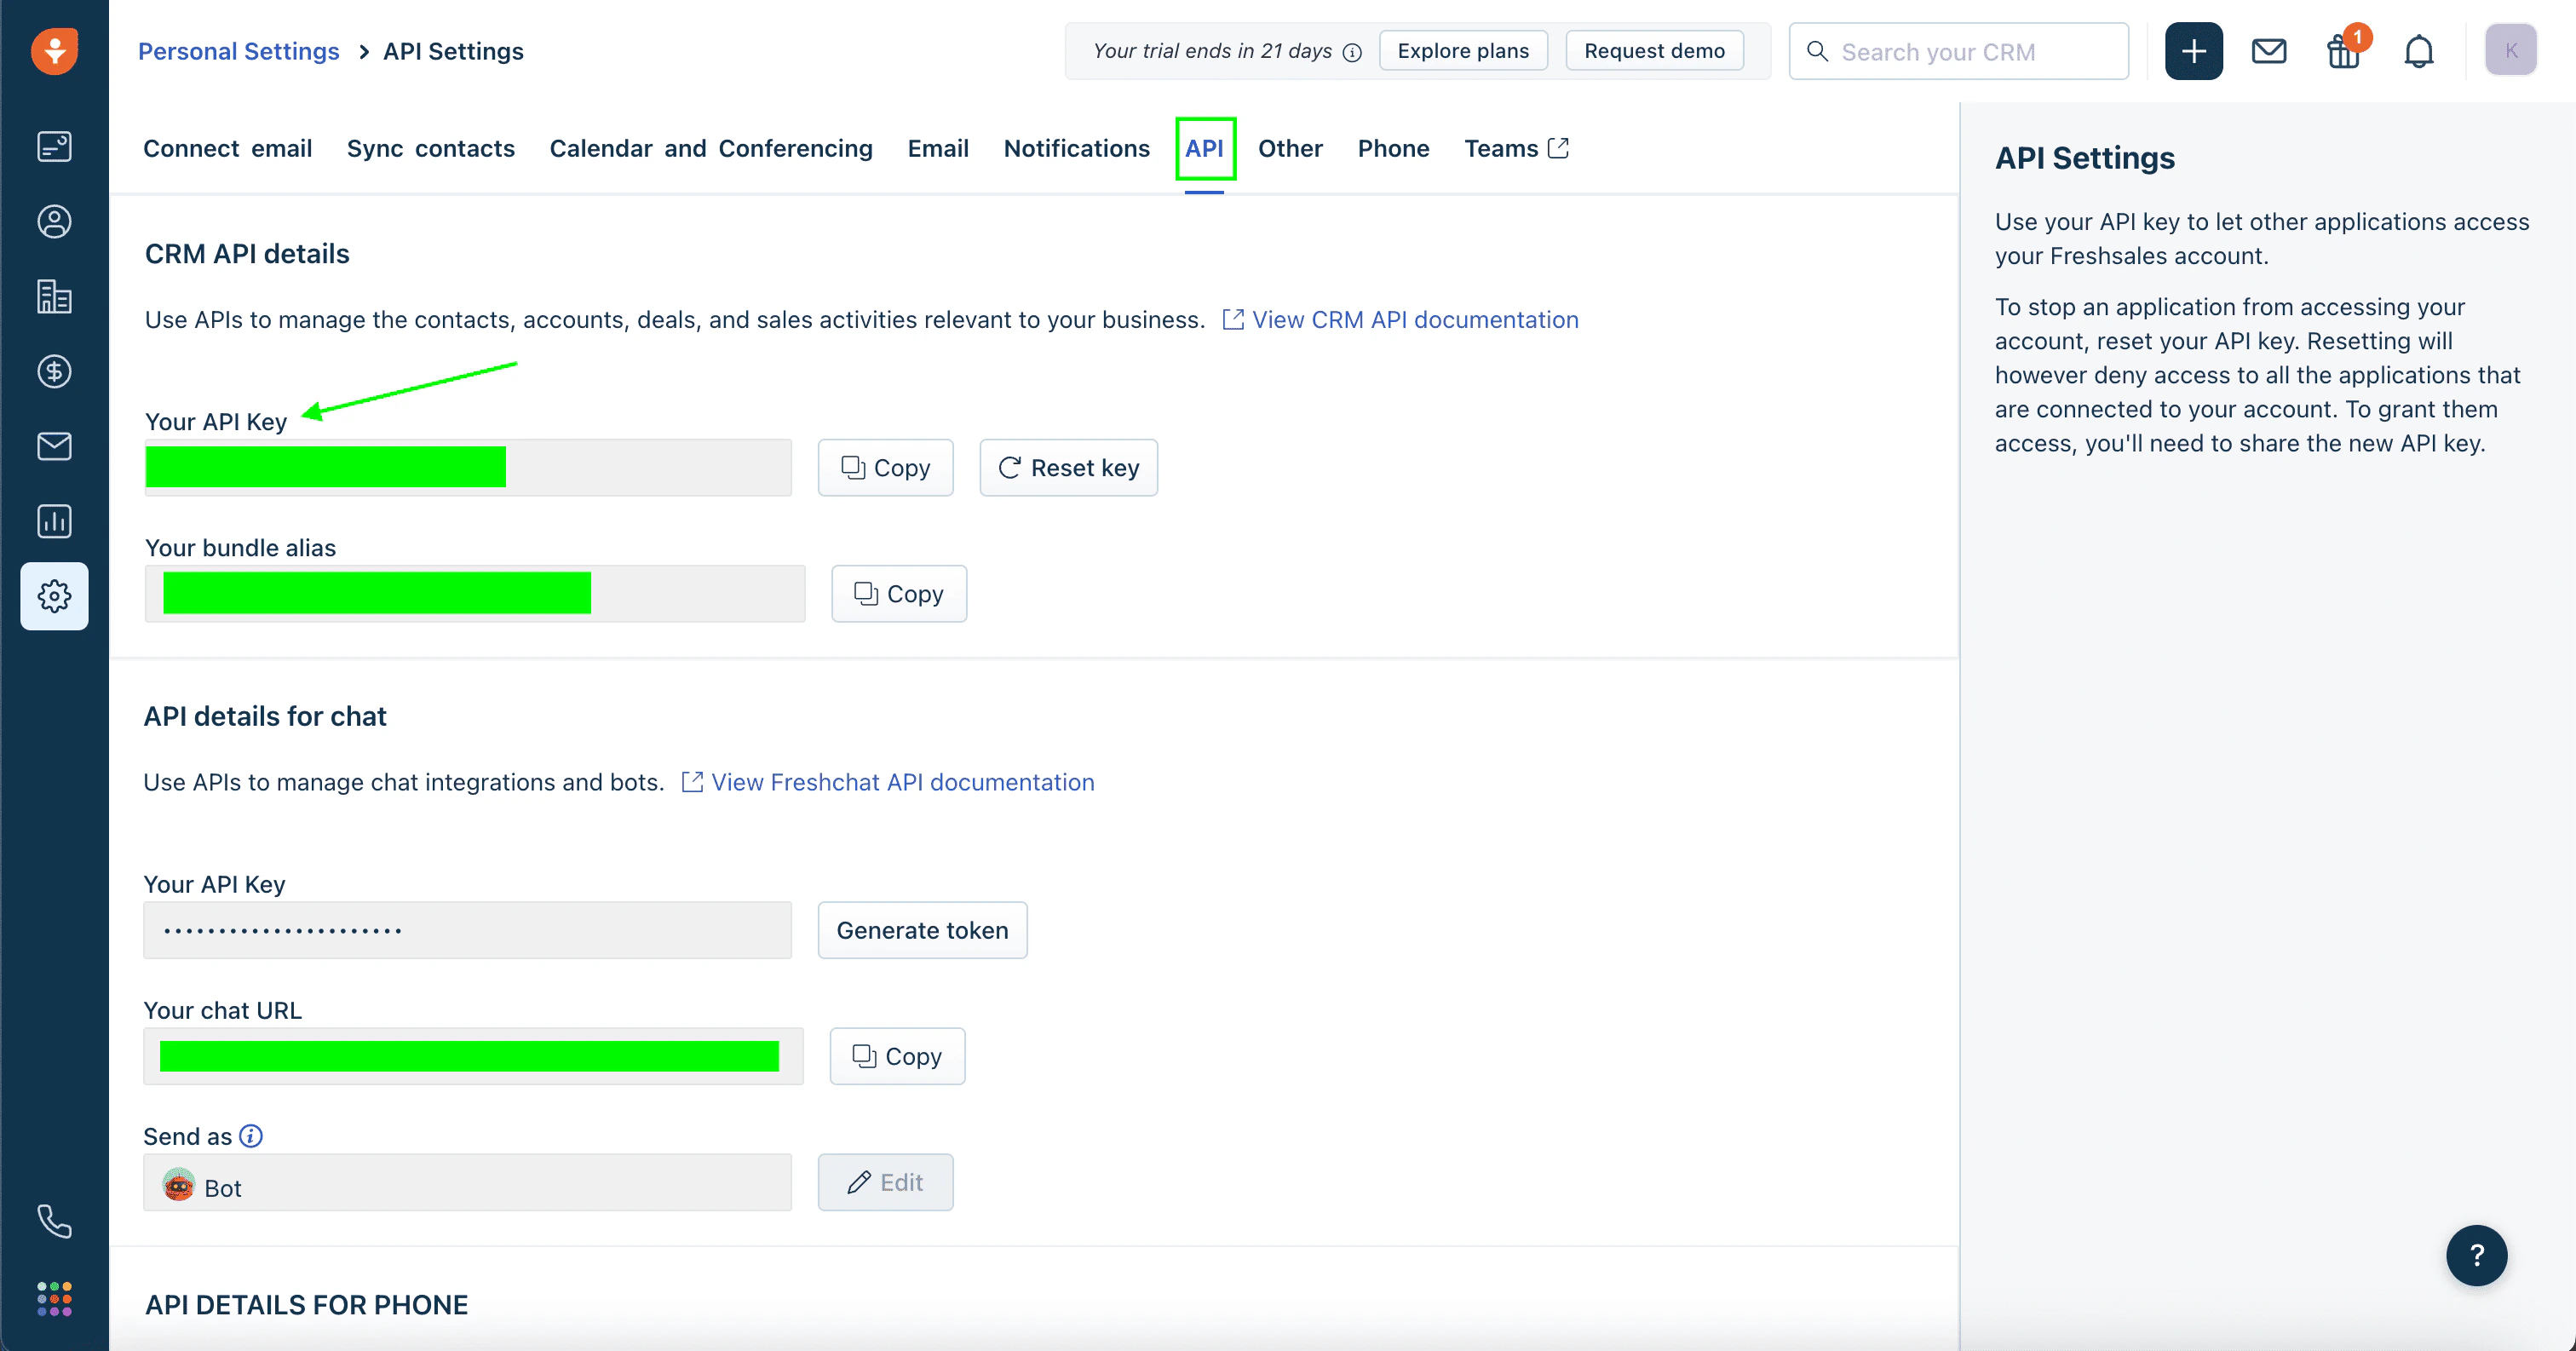The image size is (2576, 1351).
Task: Click the Reset key button
Action: [x=1068, y=468]
